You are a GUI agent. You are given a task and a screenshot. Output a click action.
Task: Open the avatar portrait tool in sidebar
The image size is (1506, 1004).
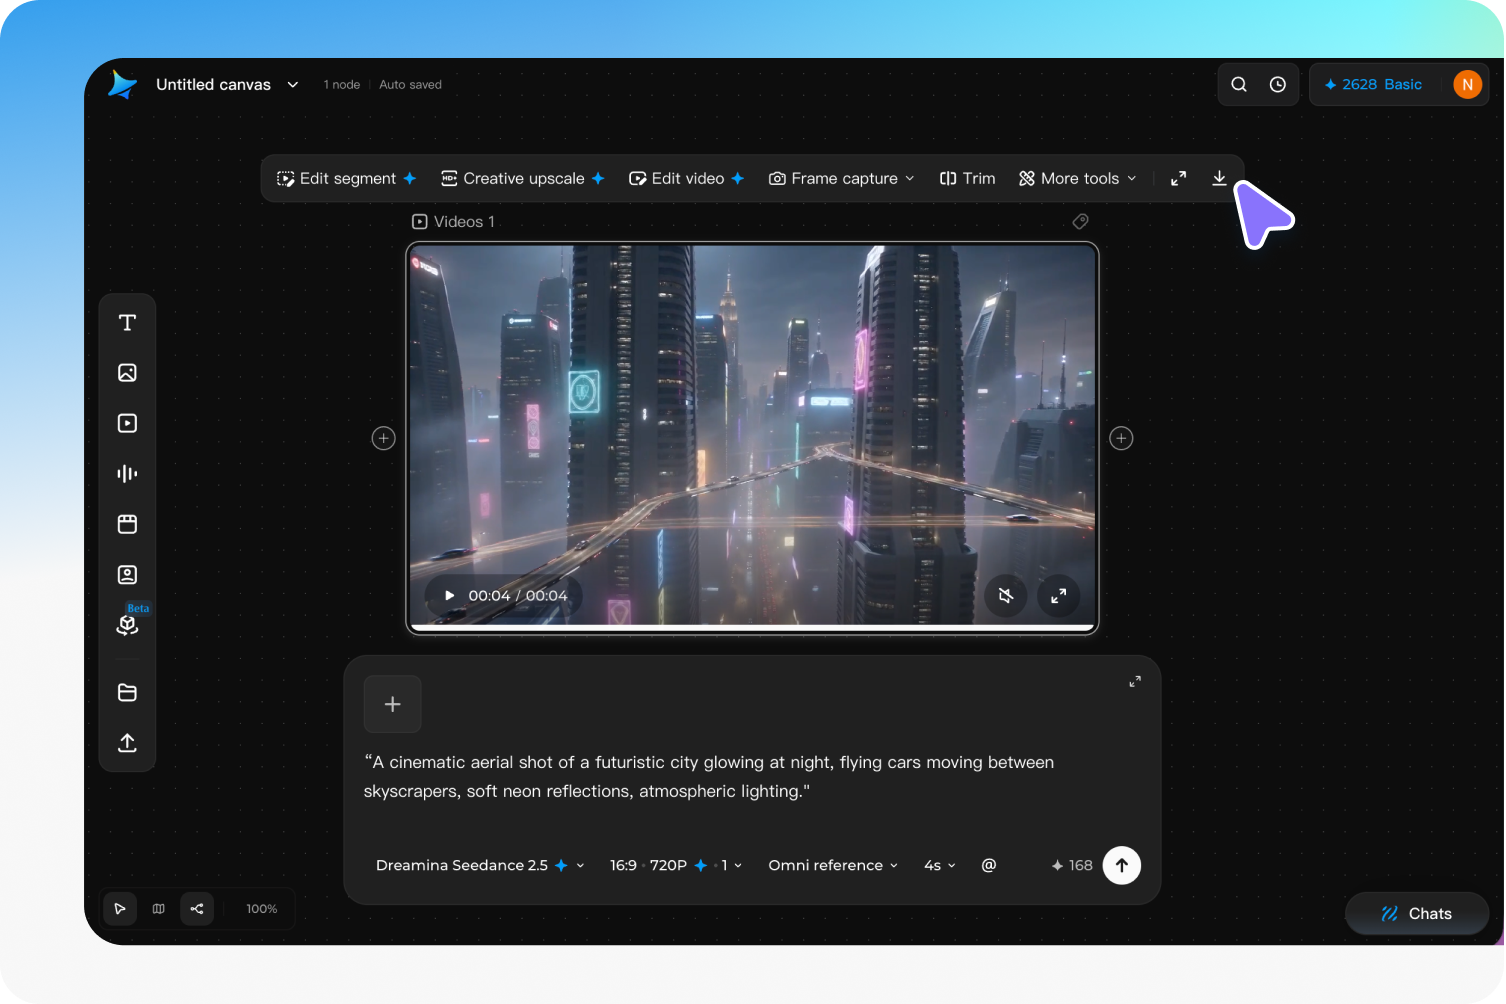[127, 575]
